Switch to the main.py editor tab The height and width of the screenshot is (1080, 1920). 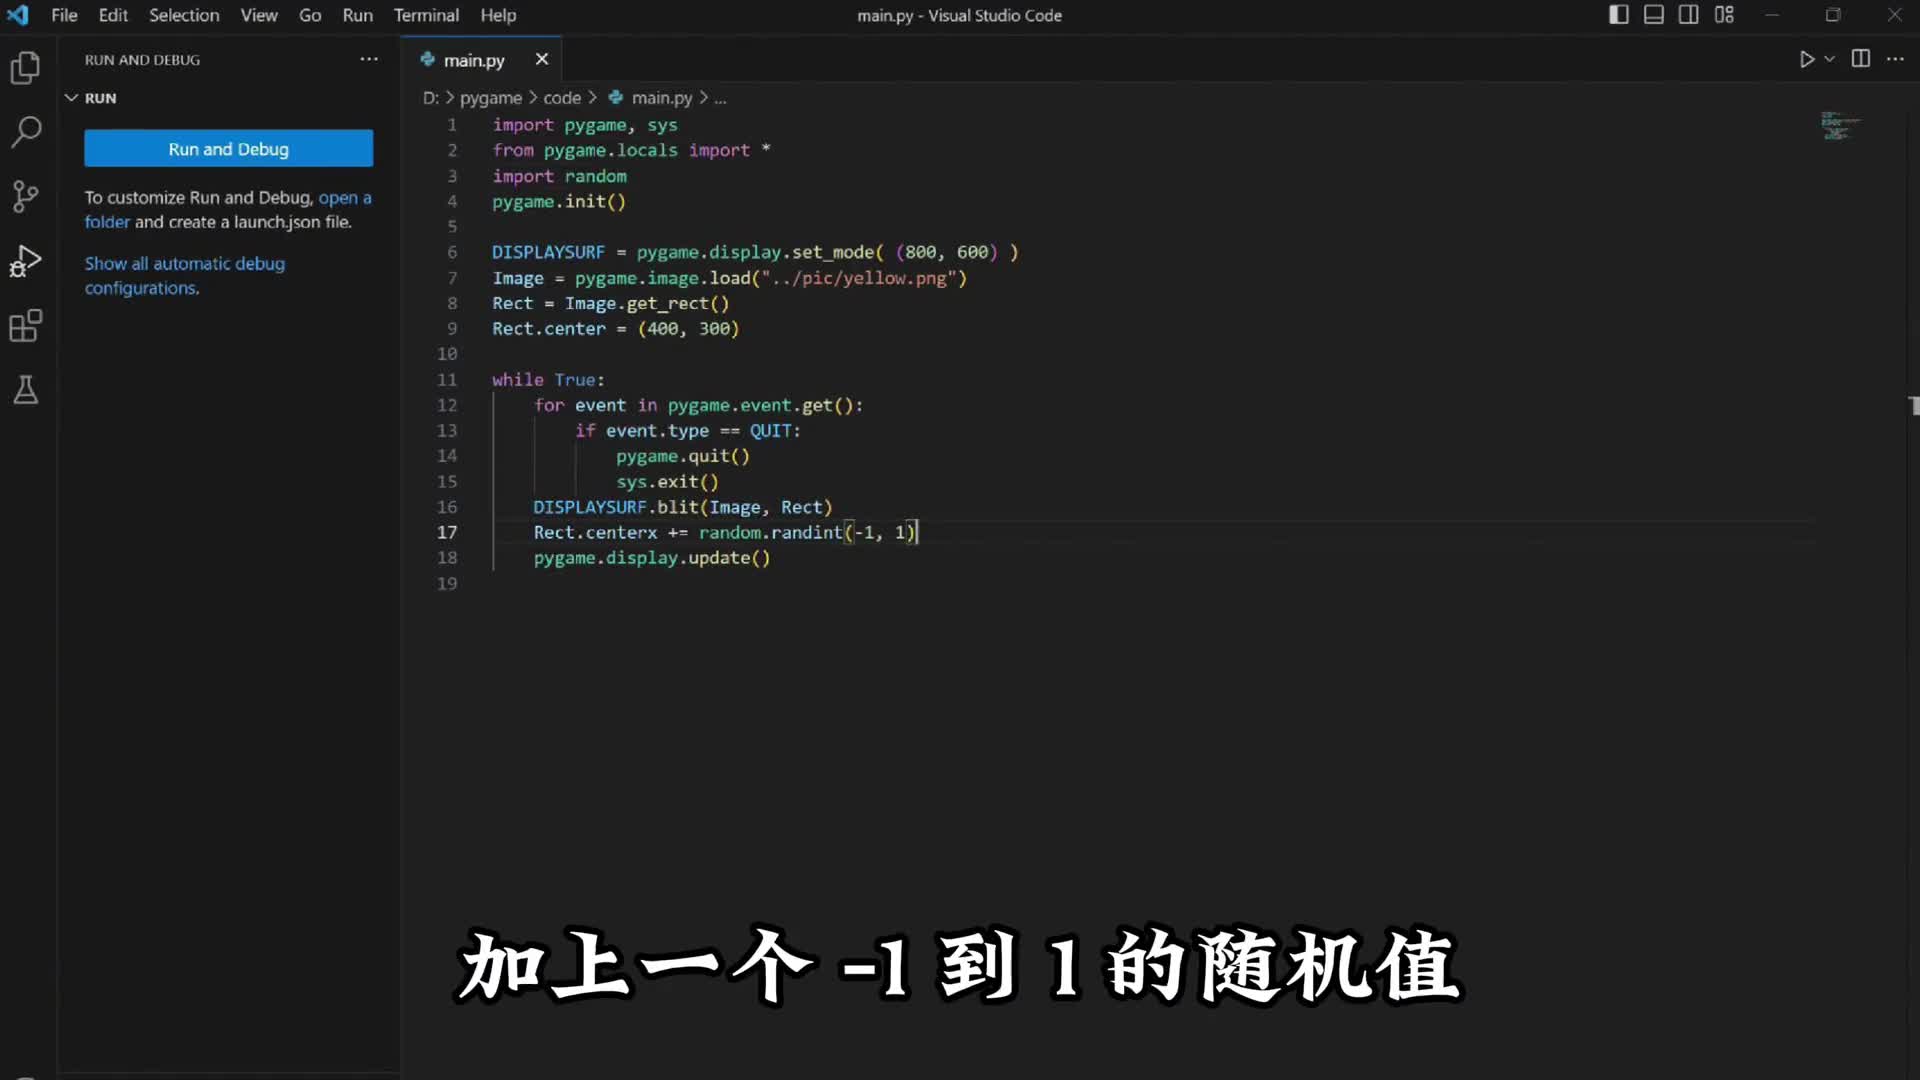(473, 59)
